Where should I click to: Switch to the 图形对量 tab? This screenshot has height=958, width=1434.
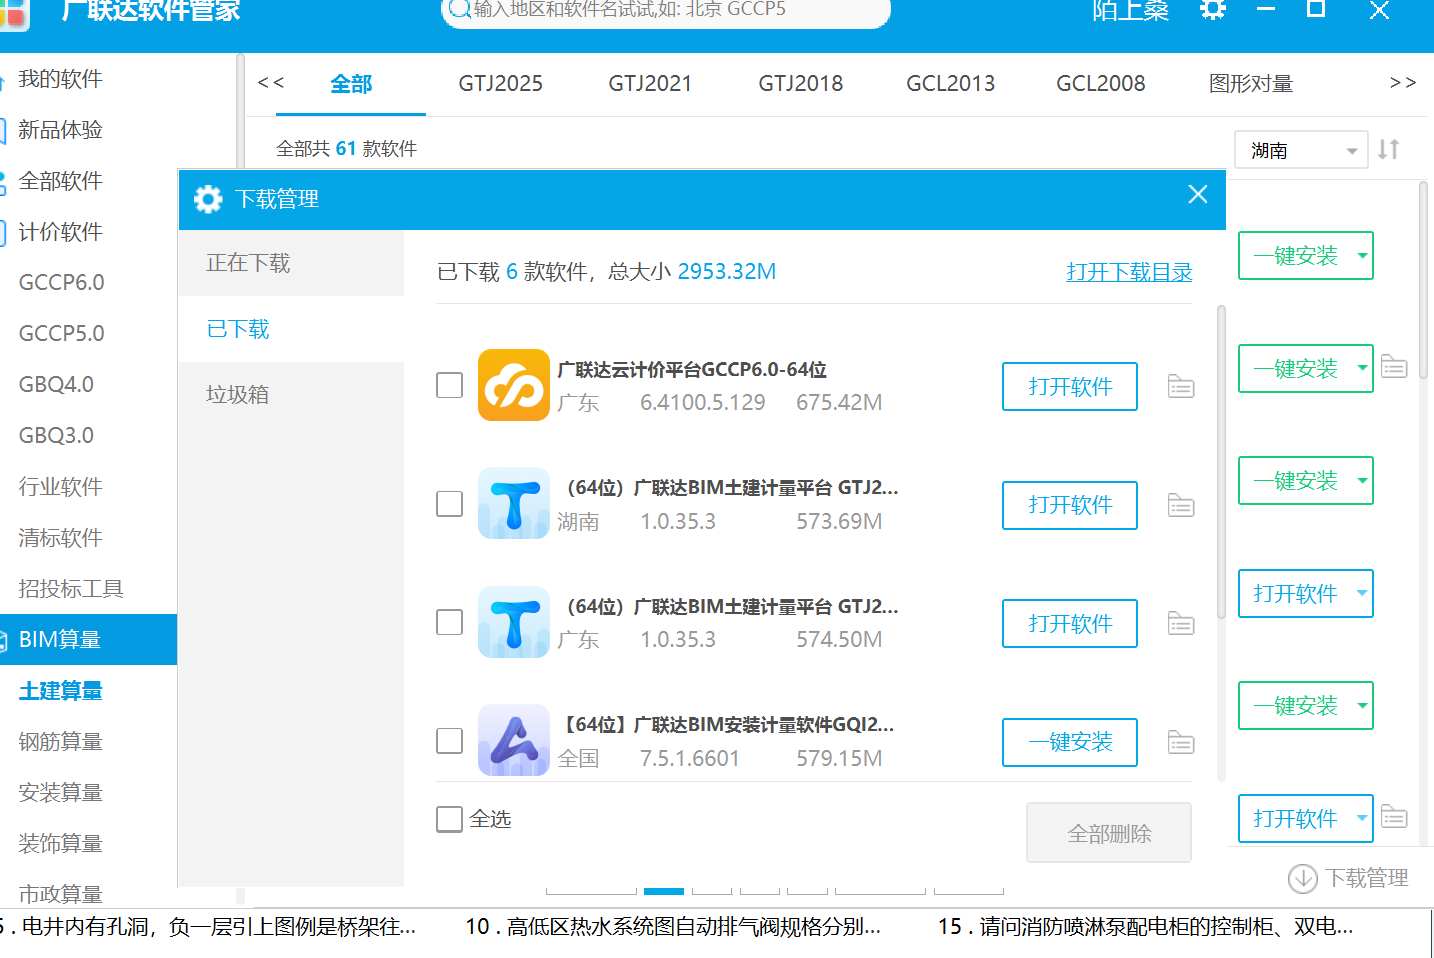[x=1251, y=84]
